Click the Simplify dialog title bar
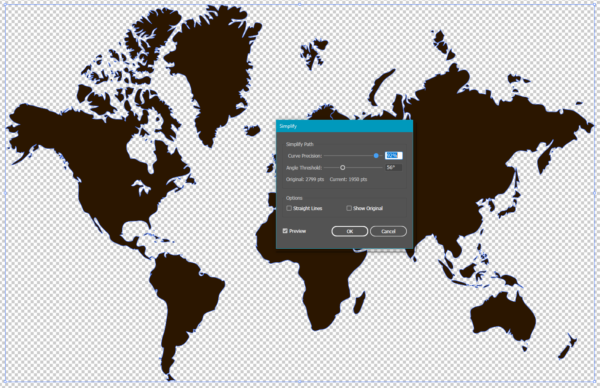This screenshot has height=388, width=600. 344,126
